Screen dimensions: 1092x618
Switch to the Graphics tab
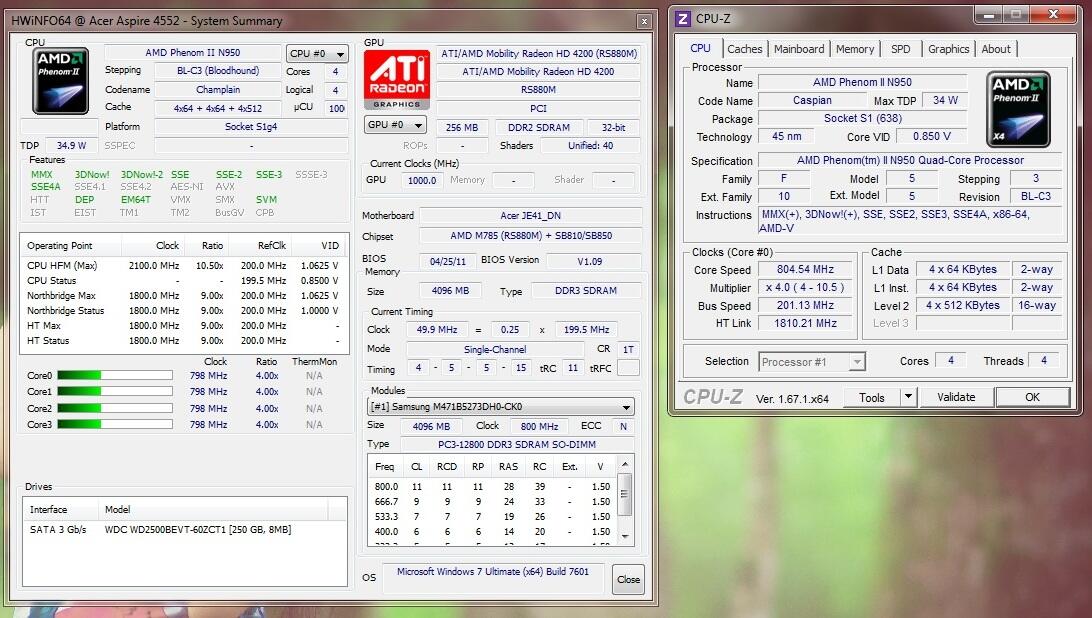(x=949, y=49)
